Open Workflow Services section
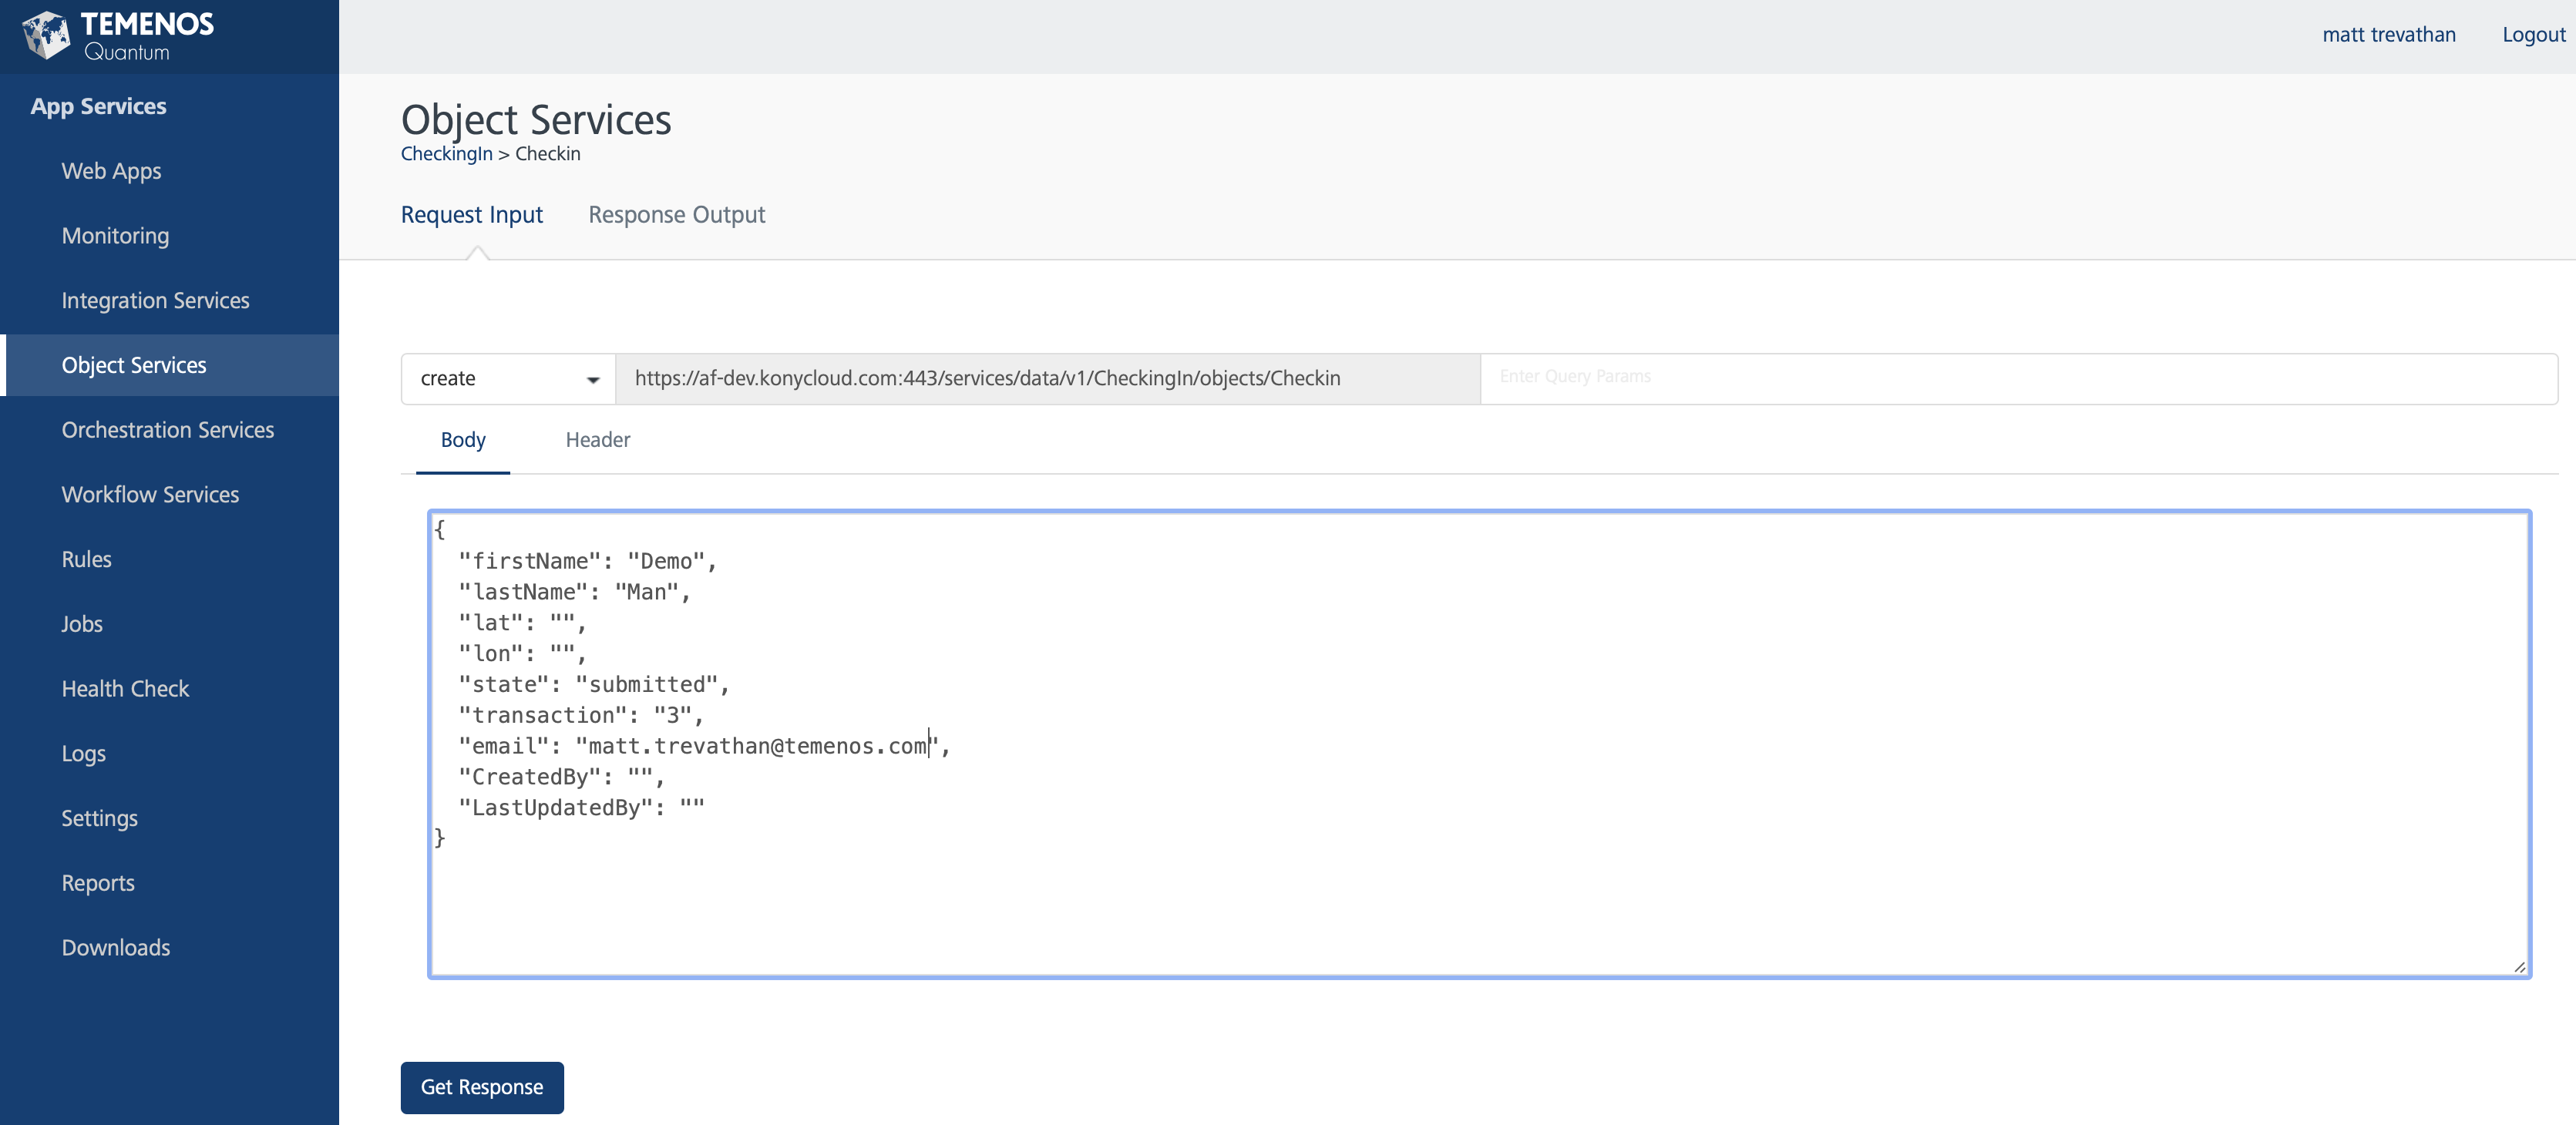Image resolution: width=2576 pixels, height=1125 pixels. (150, 494)
